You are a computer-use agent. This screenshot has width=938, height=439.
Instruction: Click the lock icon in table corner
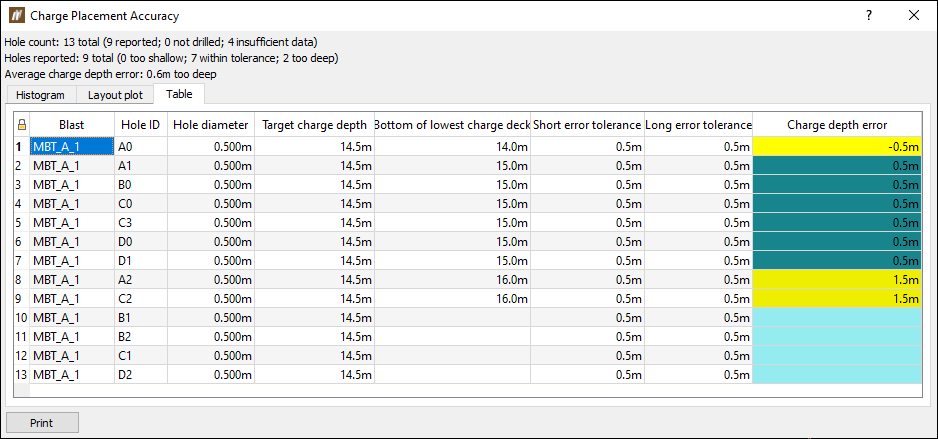coord(22,125)
